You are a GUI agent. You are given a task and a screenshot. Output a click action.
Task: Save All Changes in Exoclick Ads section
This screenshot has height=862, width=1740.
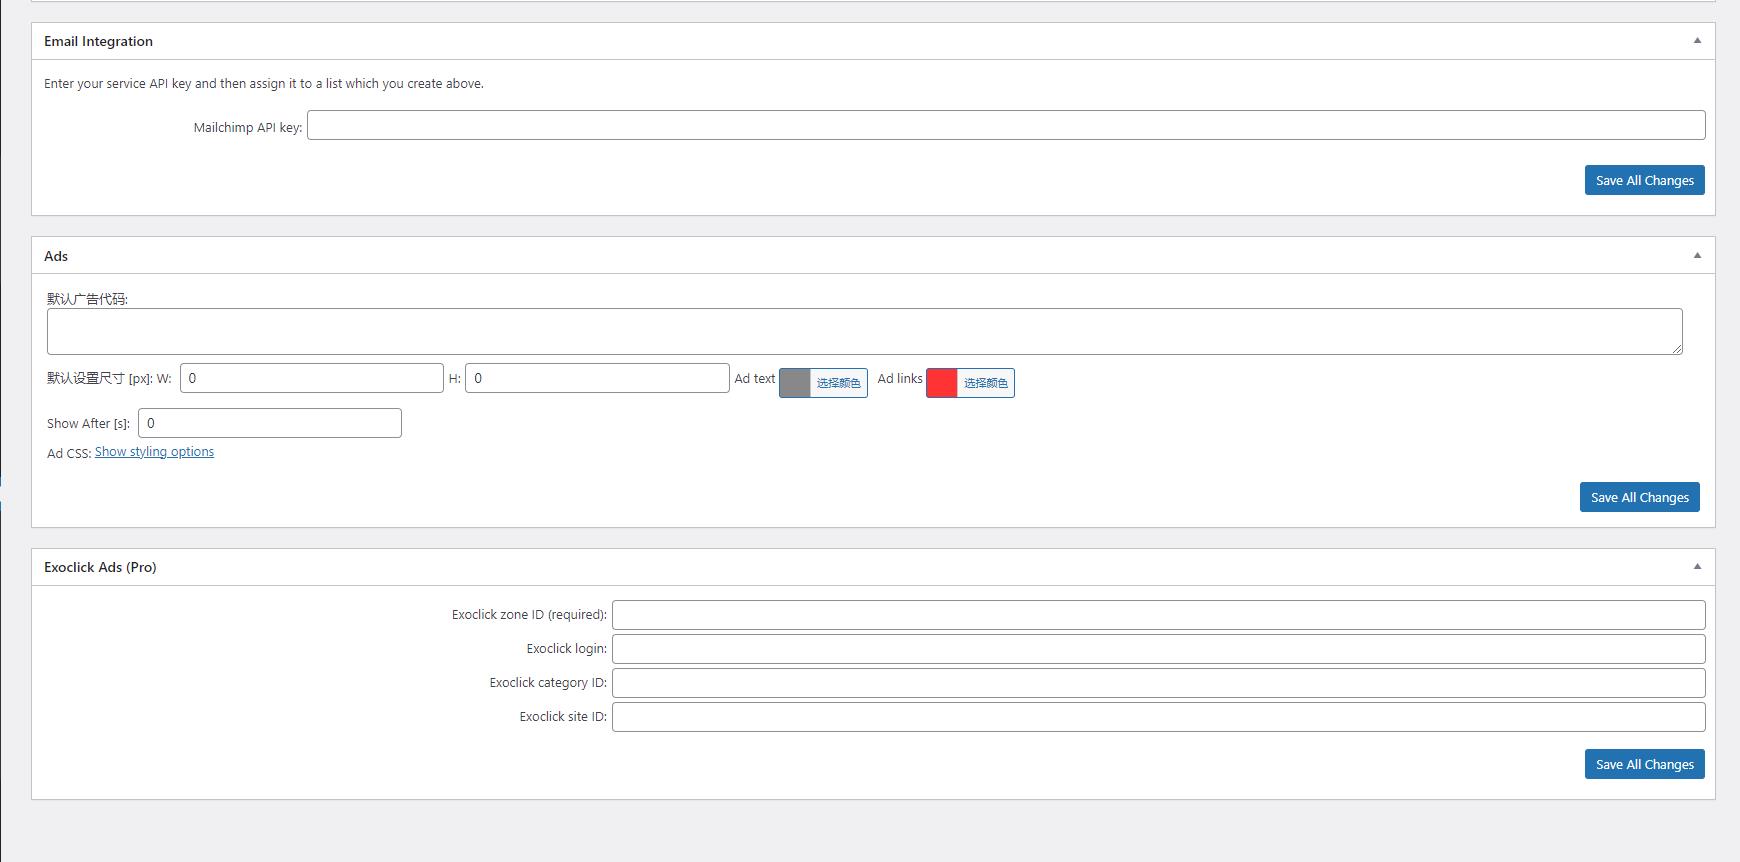click(1644, 764)
